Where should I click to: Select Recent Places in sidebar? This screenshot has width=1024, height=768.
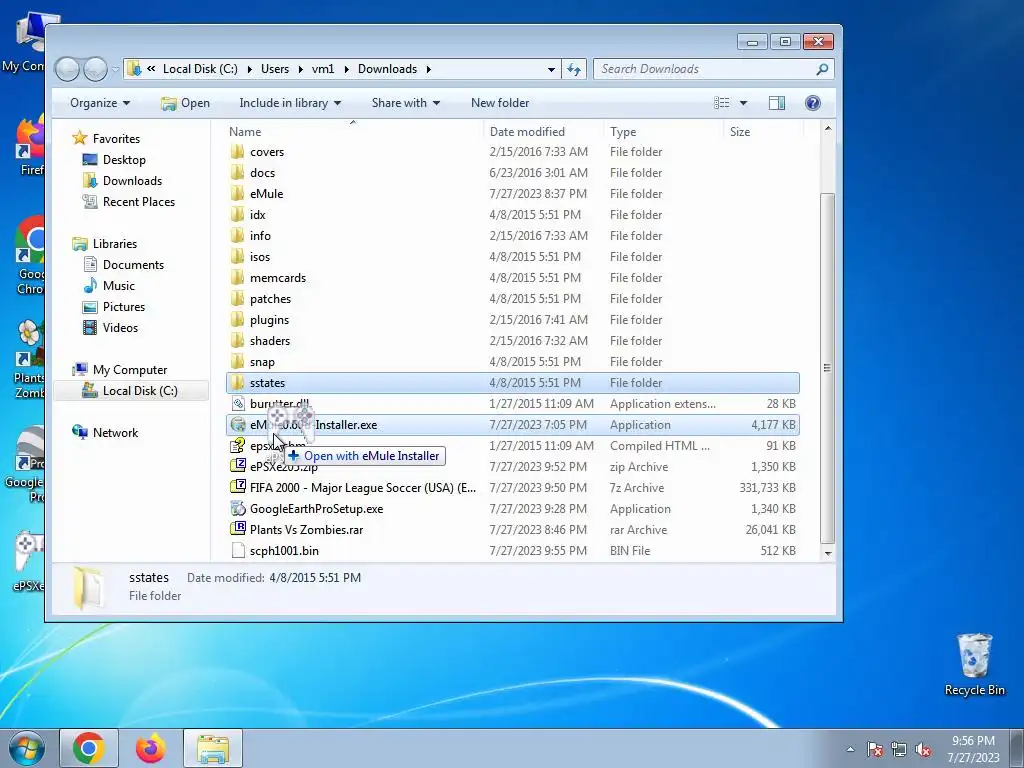[x=138, y=202]
